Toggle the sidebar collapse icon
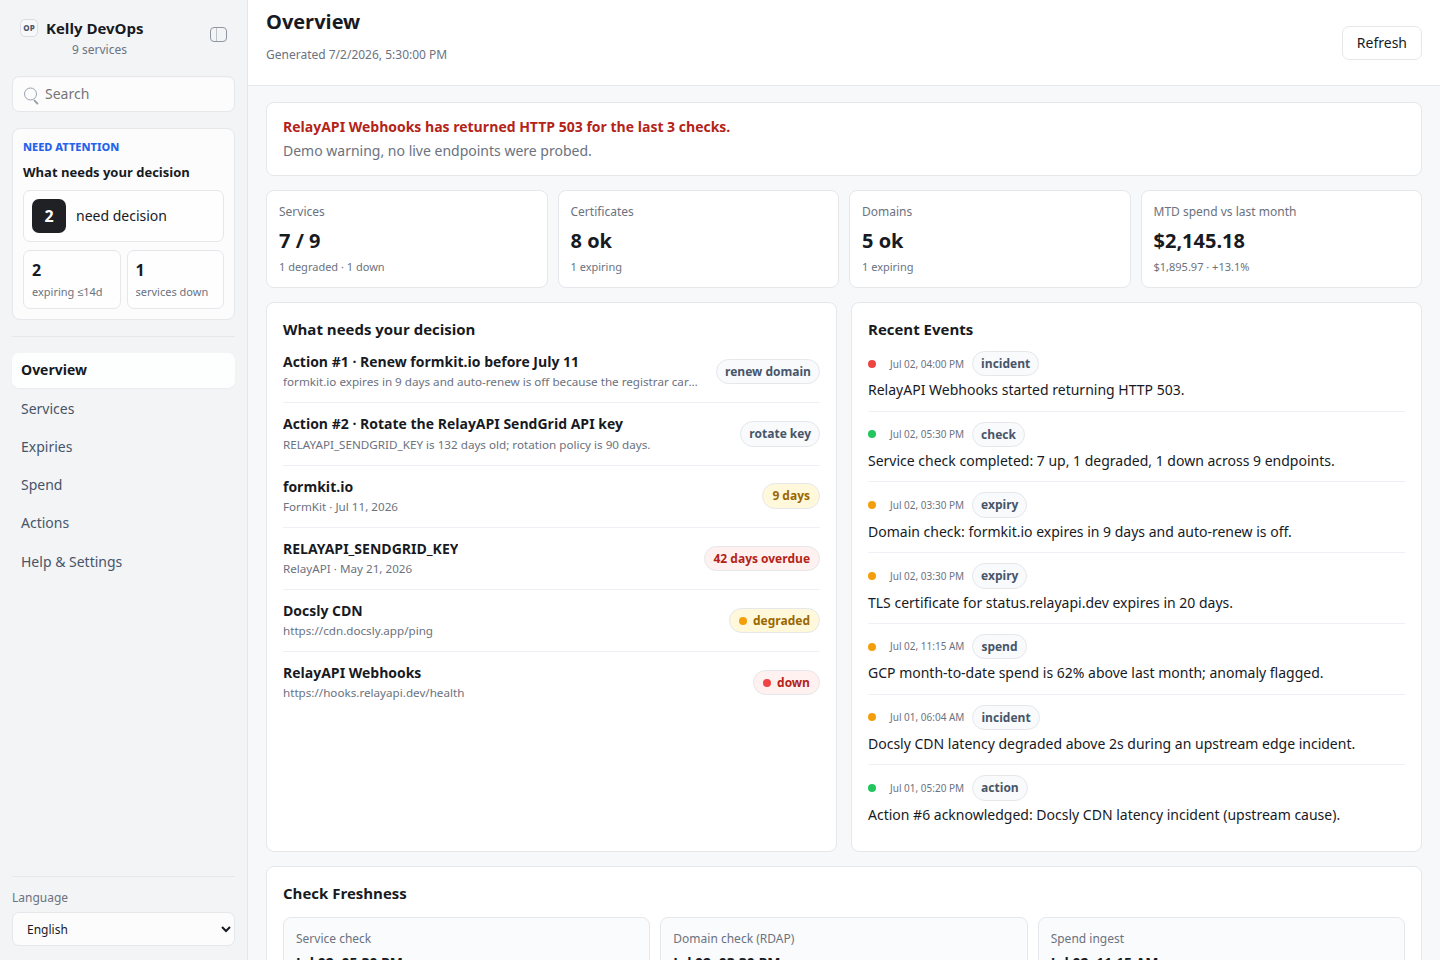 [x=218, y=35]
